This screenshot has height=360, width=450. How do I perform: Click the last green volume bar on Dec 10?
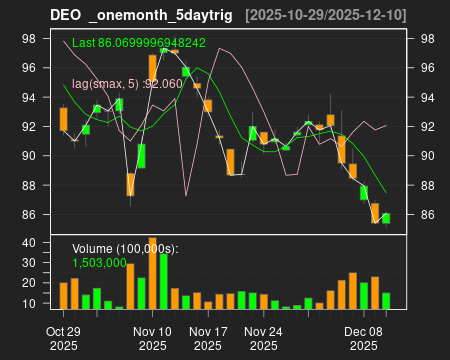click(386, 301)
